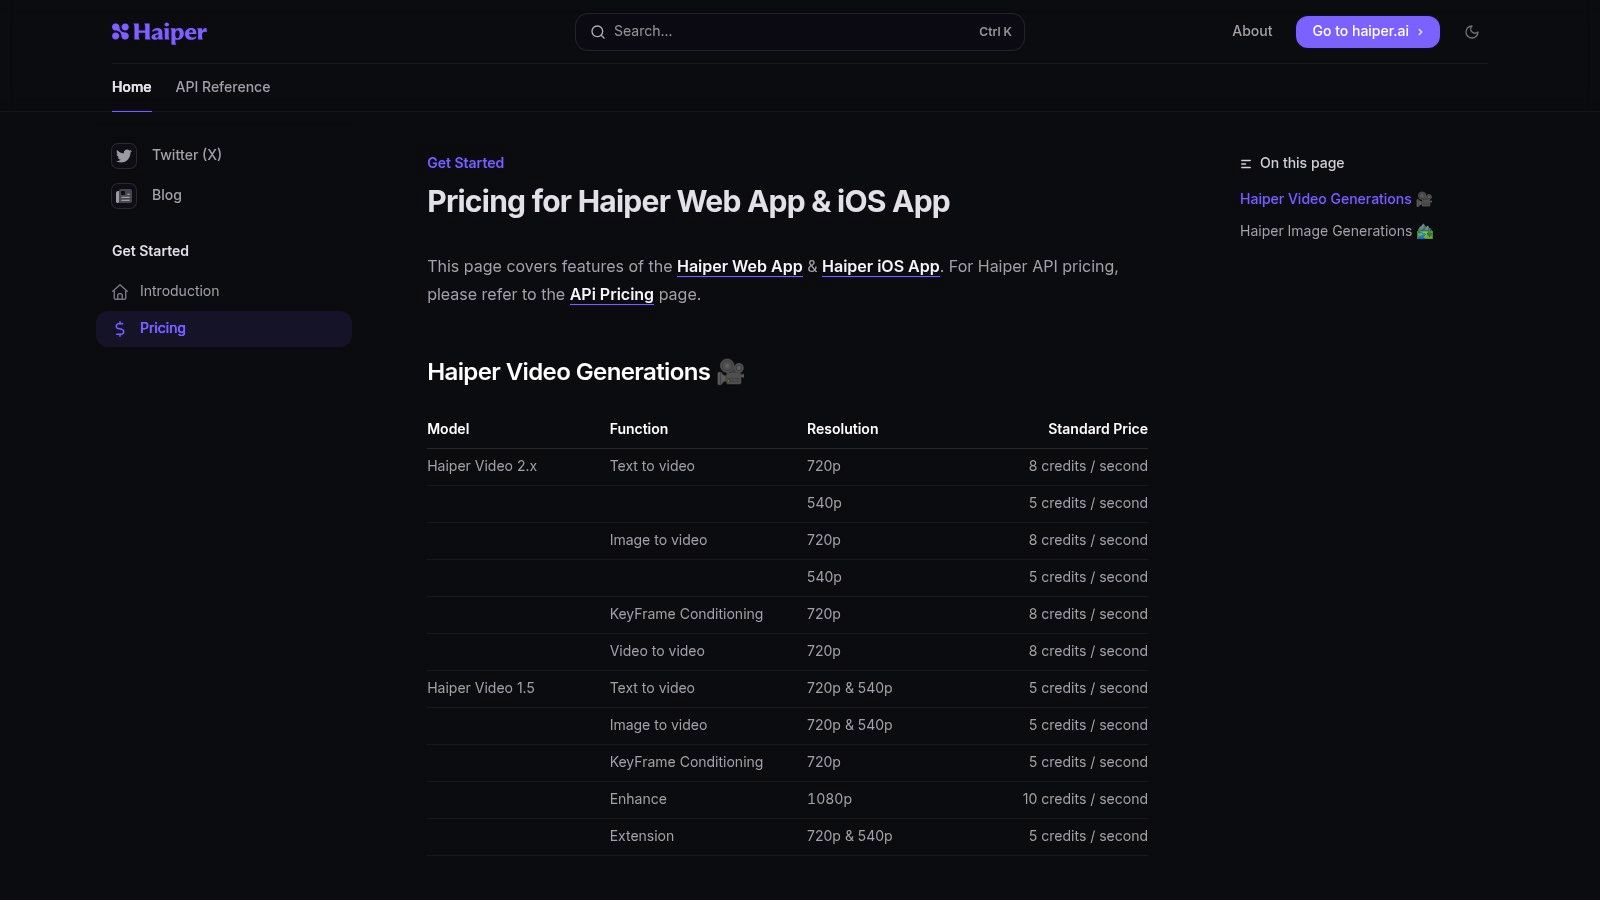Switch to the API Reference tab
This screenshot has width=1600, height=900.
222,87
